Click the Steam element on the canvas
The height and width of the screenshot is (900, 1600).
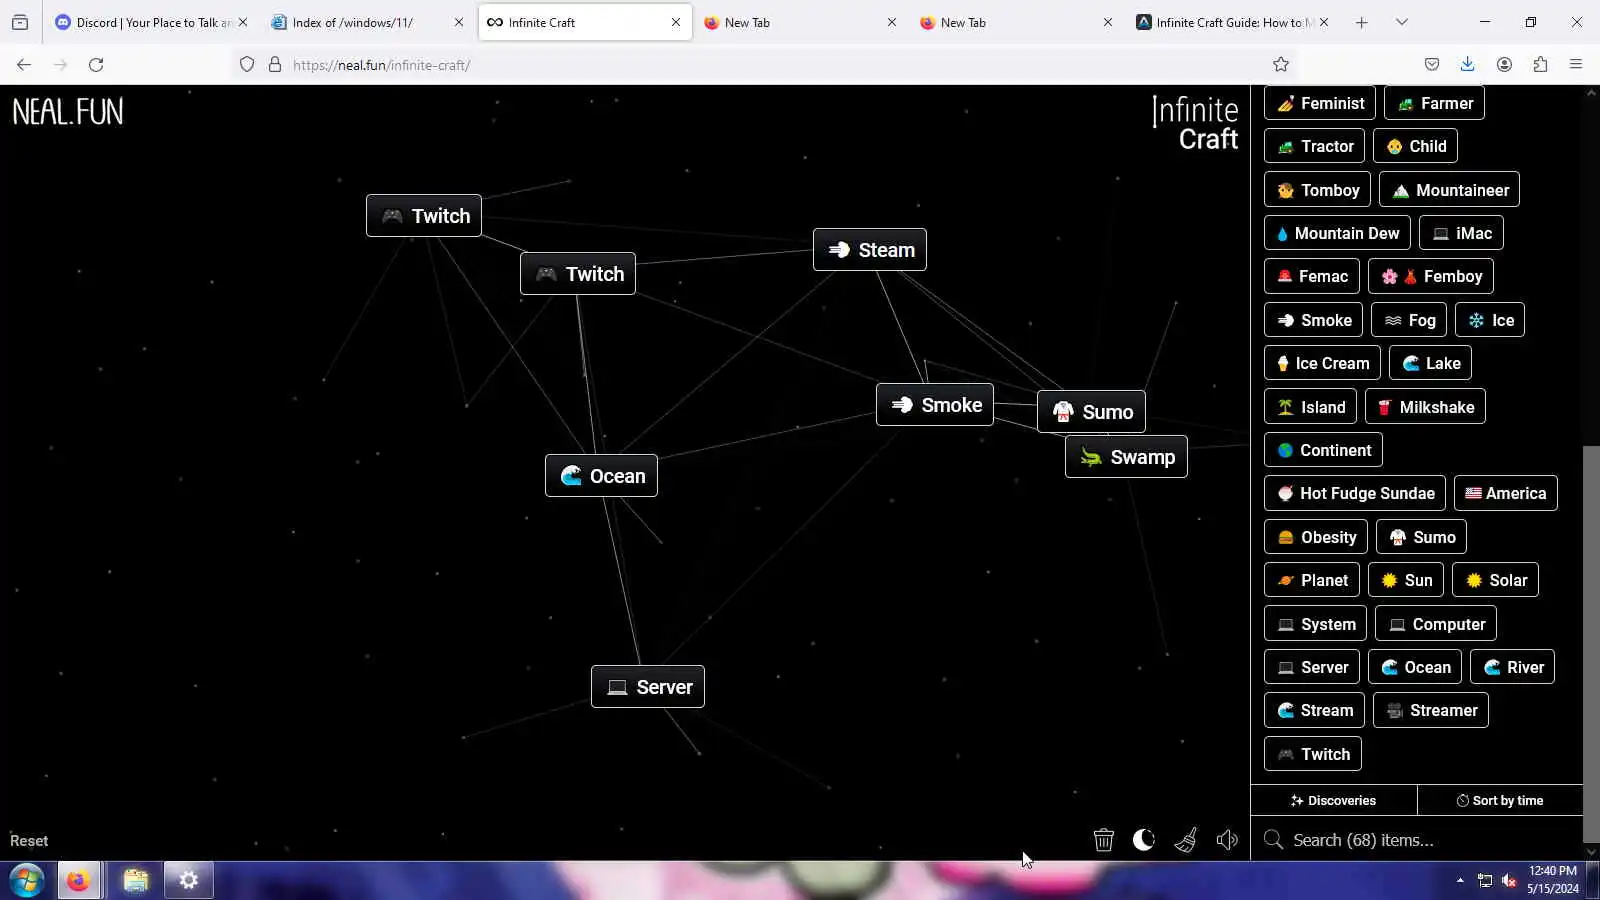point(870,250)
